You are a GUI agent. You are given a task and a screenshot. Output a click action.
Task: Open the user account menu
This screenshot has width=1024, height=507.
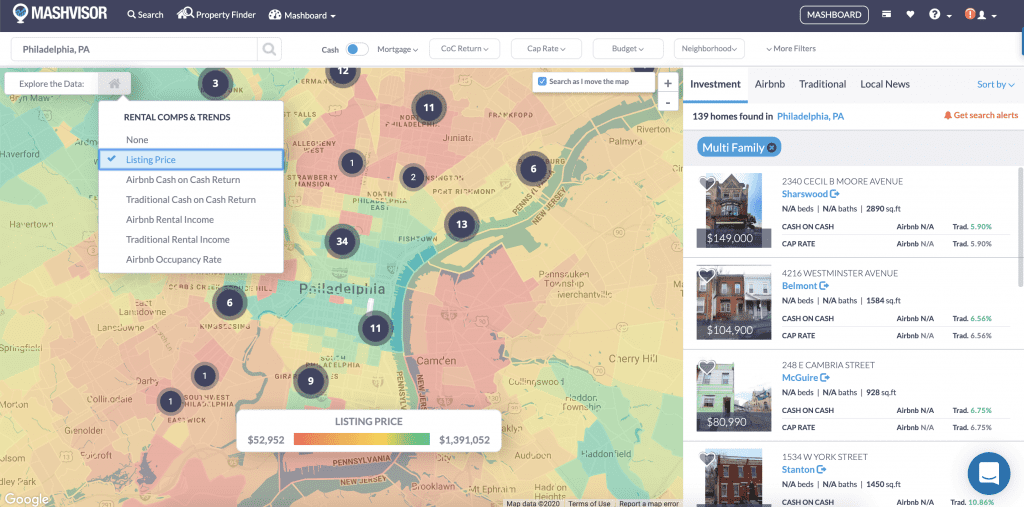[x=986, y=14]
